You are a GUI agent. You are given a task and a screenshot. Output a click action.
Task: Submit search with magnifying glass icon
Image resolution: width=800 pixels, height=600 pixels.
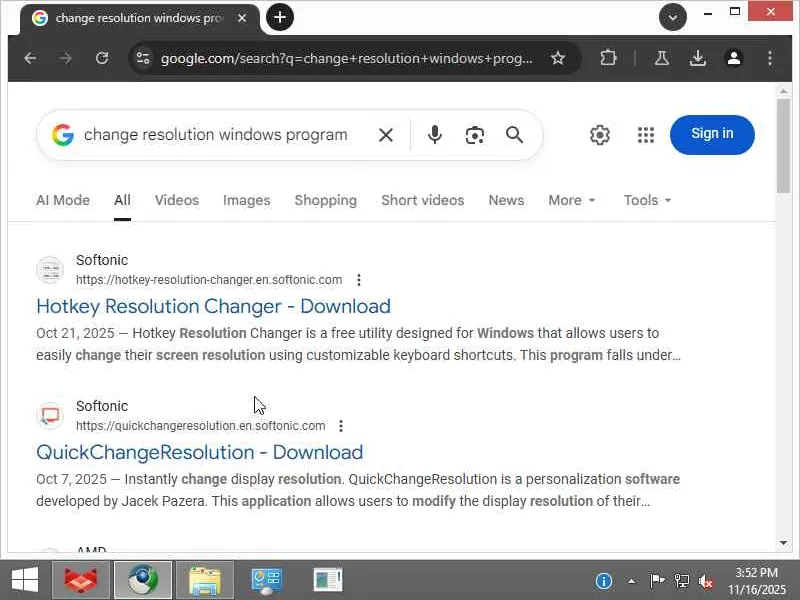(514, 135)
